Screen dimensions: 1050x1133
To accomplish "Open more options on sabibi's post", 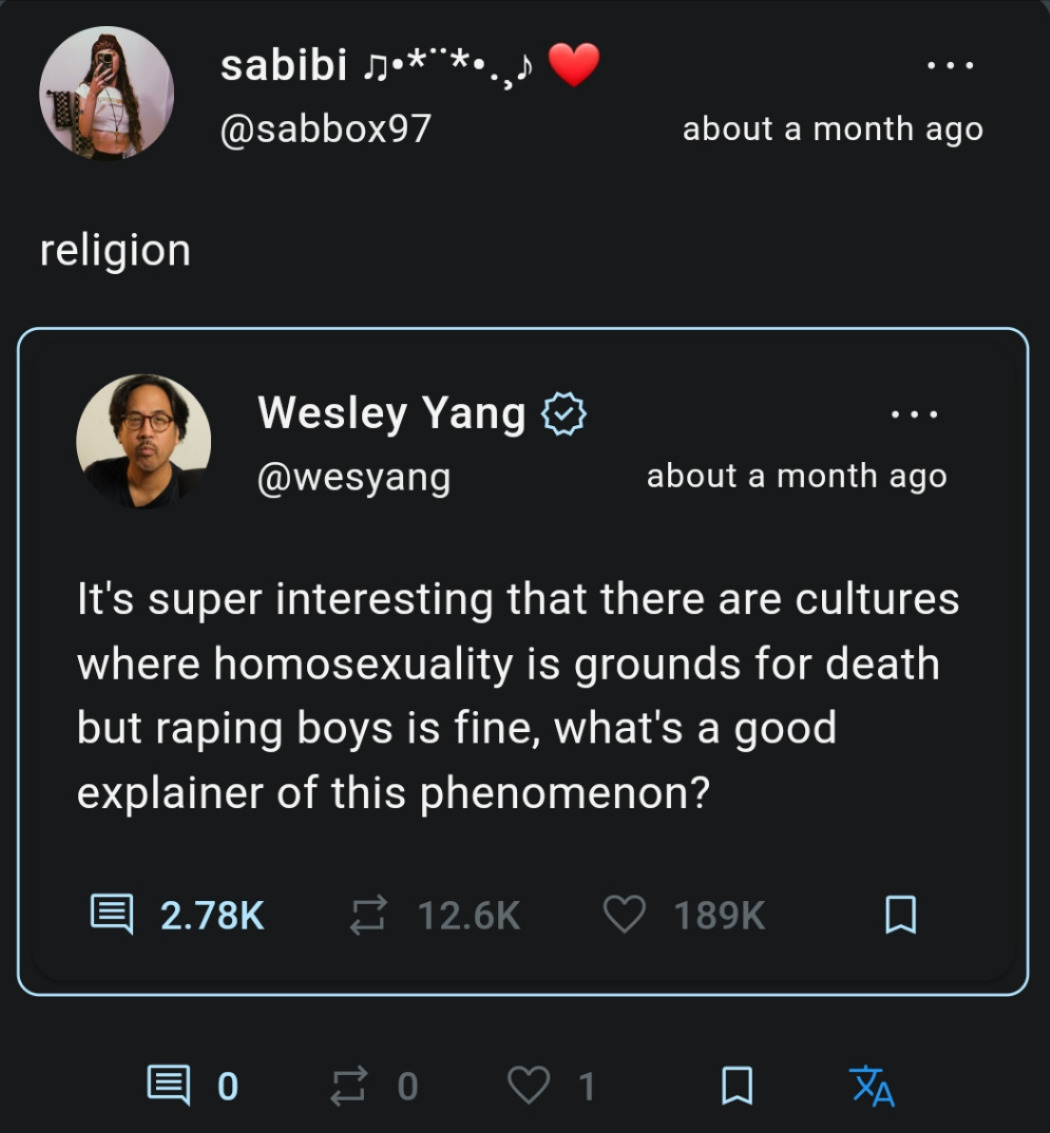I will coord(949,66).
